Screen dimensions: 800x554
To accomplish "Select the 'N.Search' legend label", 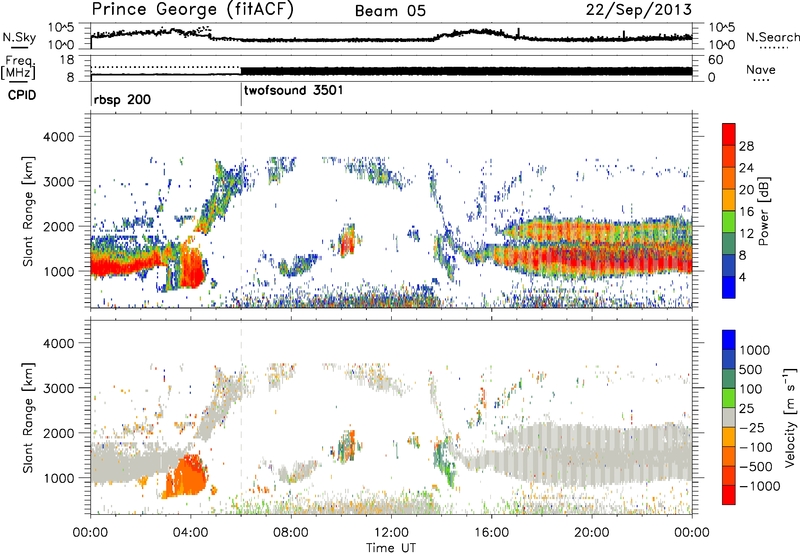I will pyautogui.click(x=772, y=37).
